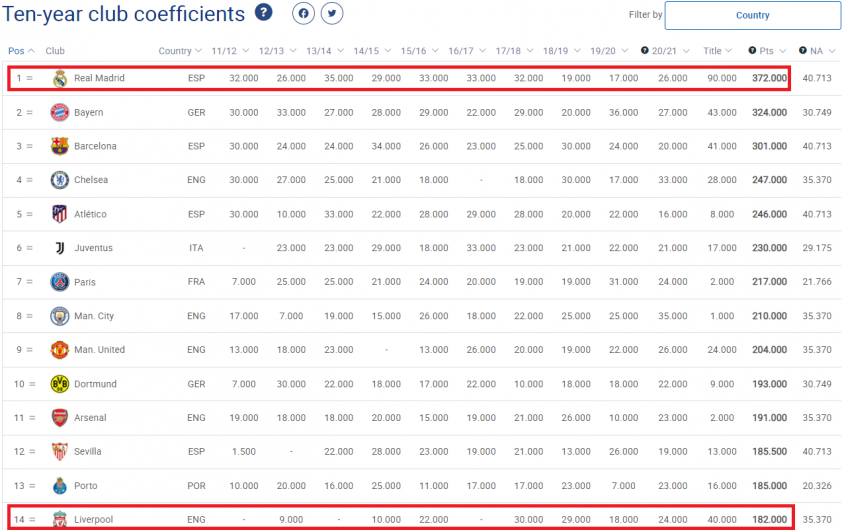
Task: Sort by the 14/15 season column
Action: tap(372, 50)
